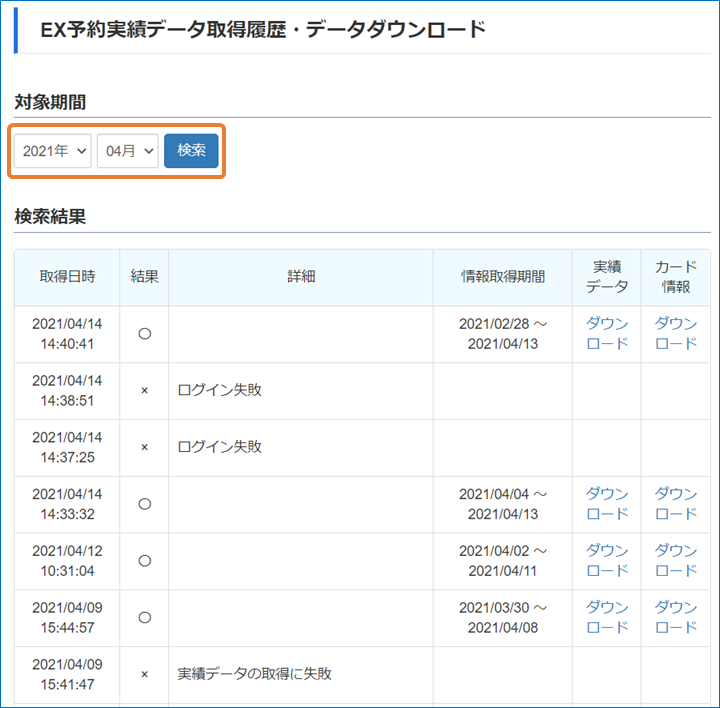Download 実績データ for the 2021/04/14 14:33:32 entry
The height and width of the screenshot is (708, 720).
607,504
